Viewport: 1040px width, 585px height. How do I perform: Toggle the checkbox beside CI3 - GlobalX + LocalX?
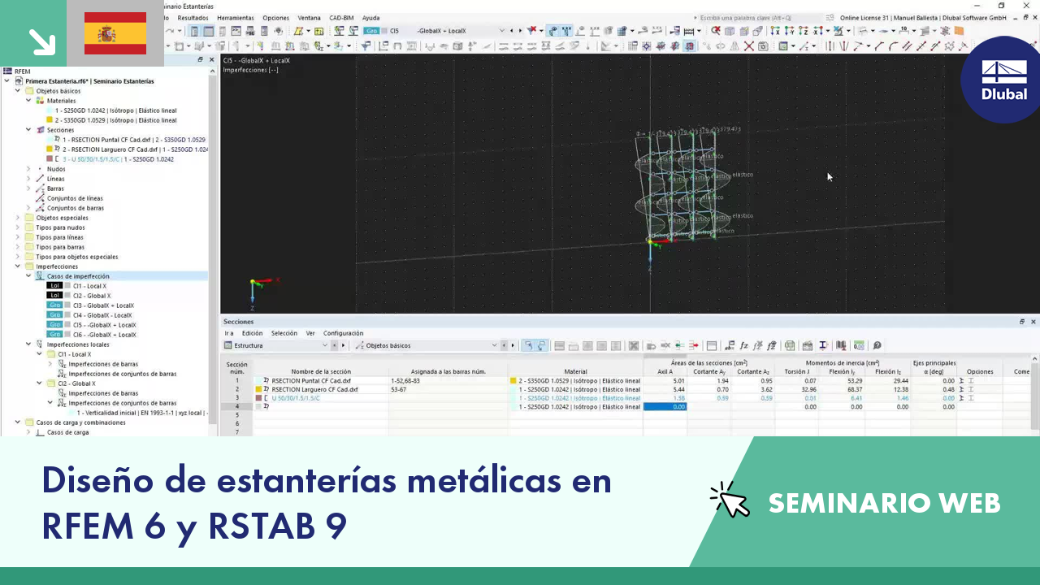(68, 306)
